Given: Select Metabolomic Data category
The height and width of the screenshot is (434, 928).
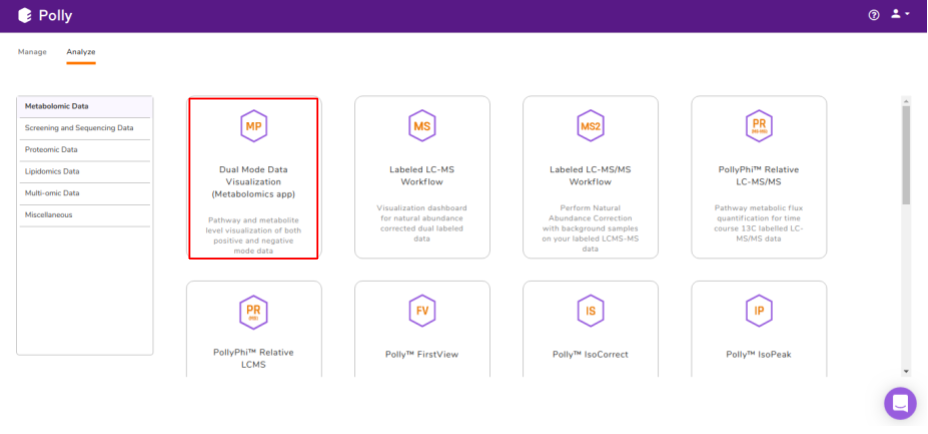Looking at the screenshot, I should tap(85, 107).
